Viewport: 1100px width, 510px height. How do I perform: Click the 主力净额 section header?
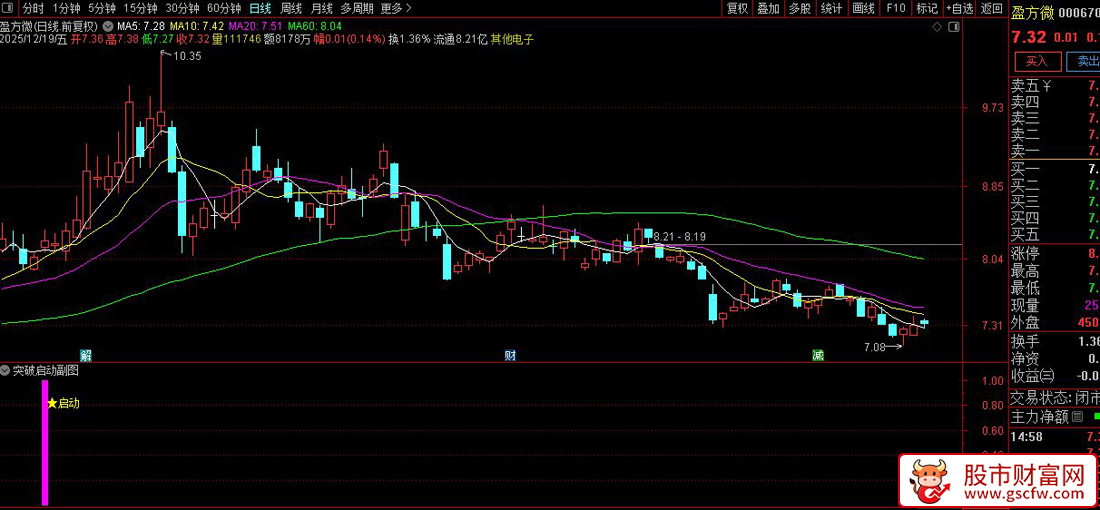click(x=1040, y=417)
